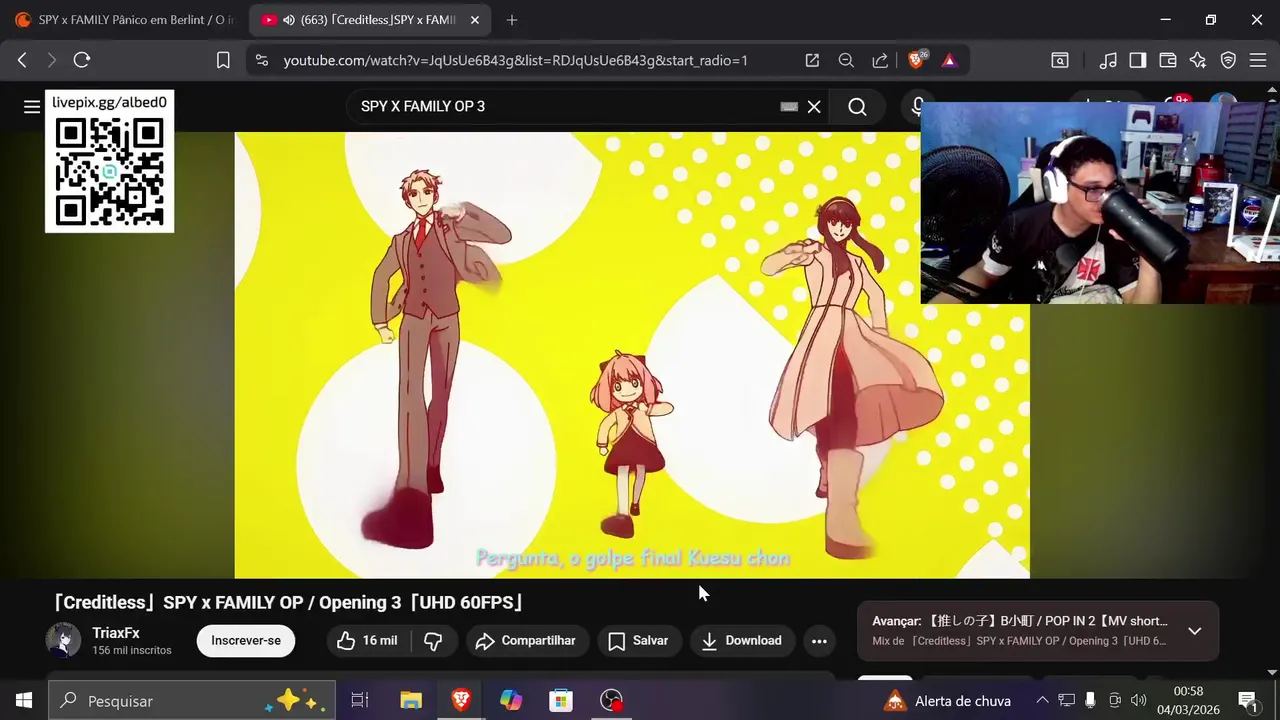Image resolution: width=1280 pixels, height=720 pixels.
Task: Subscribe via the Inscrever-se button
Action: click(x=246, y=640)
